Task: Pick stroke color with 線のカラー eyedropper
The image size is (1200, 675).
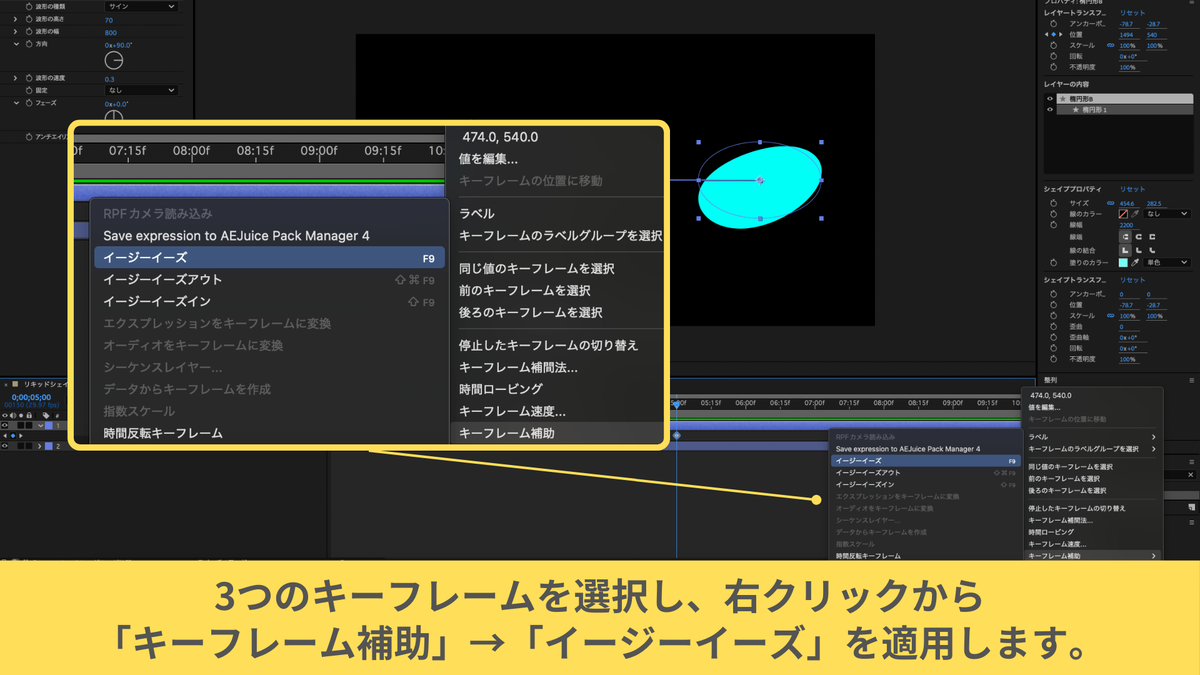Action: click(1135, 214)
